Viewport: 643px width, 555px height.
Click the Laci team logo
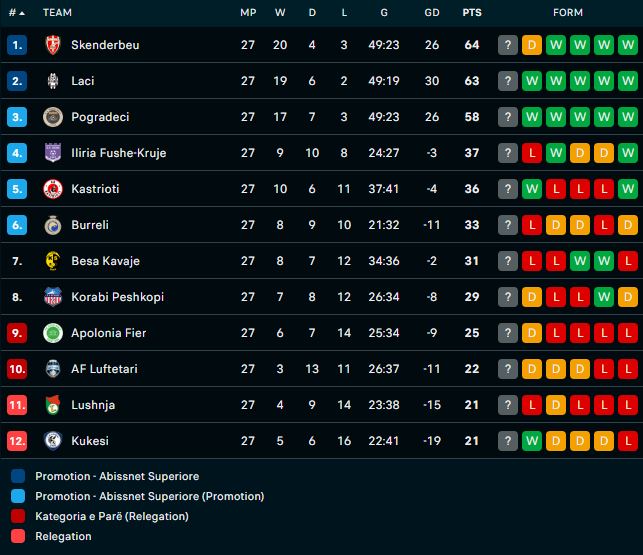click(53, 81)
